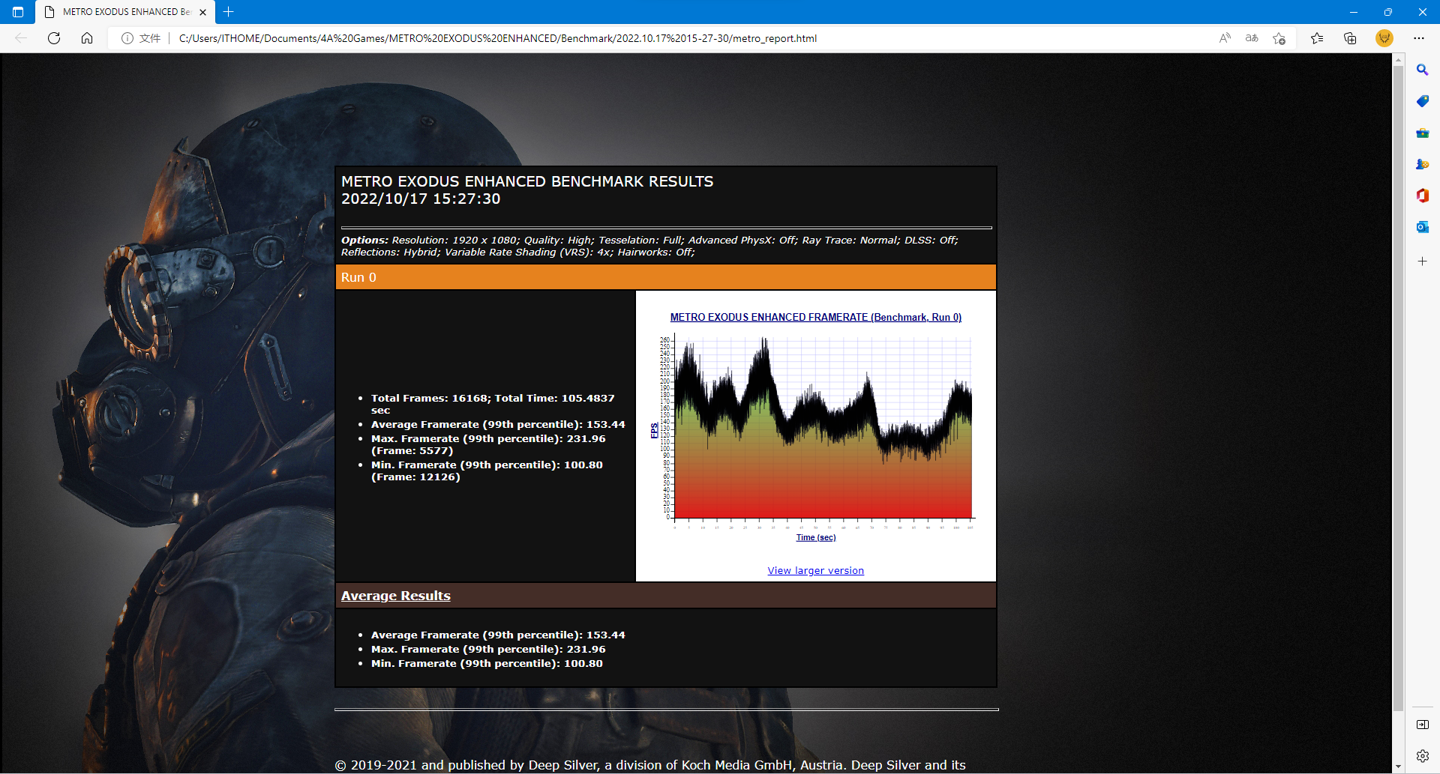Image resolution: width=1440 pixels, height=774 pixels.
Task: Click the page scrollbar up arrow
Action: click(x=1398, y=60)
